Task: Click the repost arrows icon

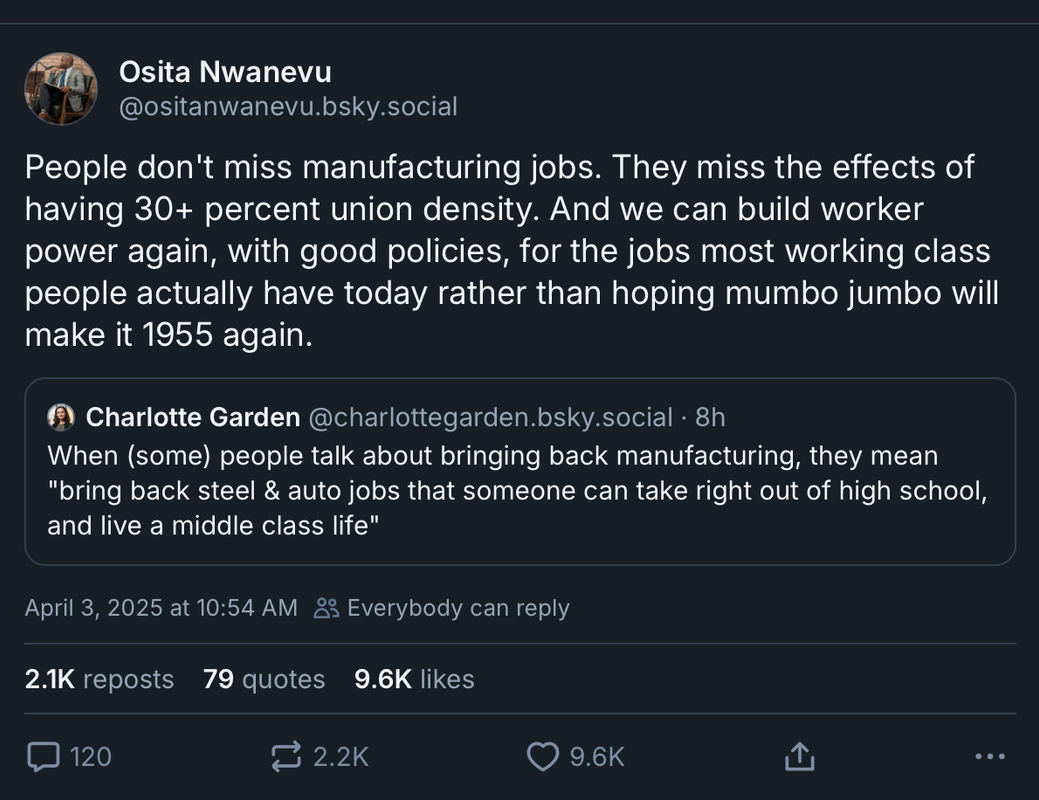Action: click(x=286, y=756)
